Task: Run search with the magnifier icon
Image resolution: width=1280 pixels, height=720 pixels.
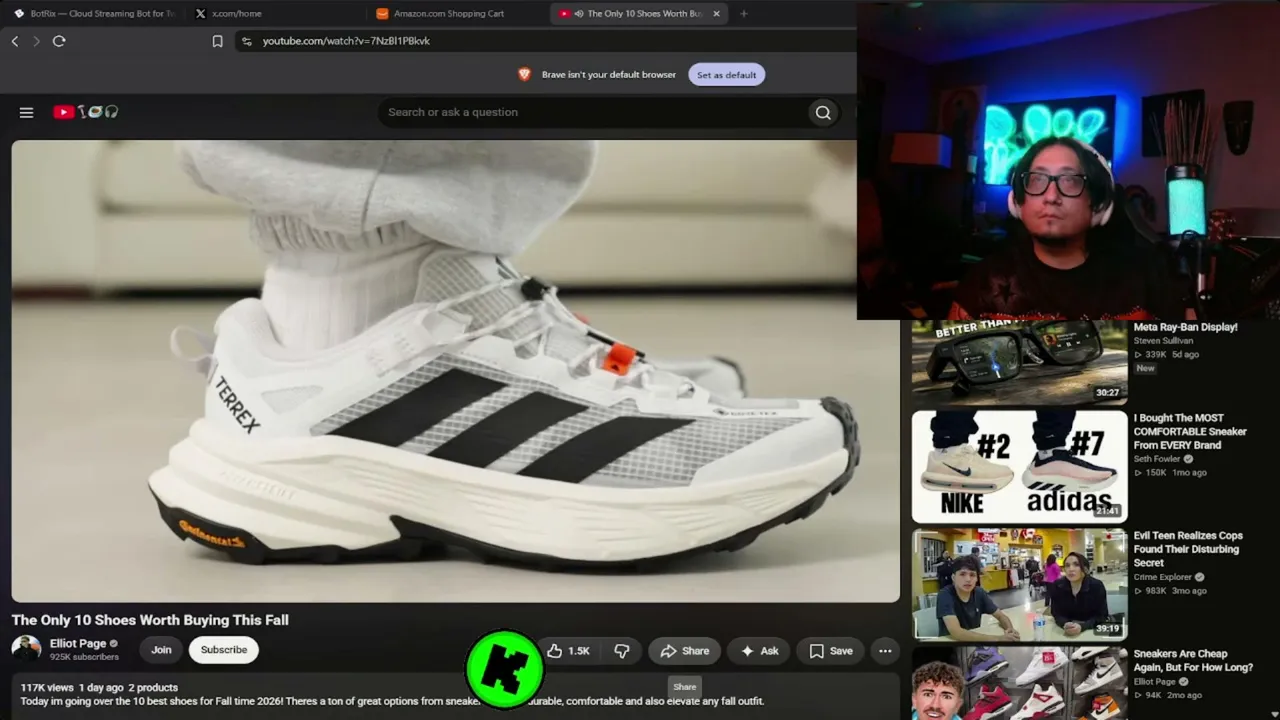Action: pos(823,112)
